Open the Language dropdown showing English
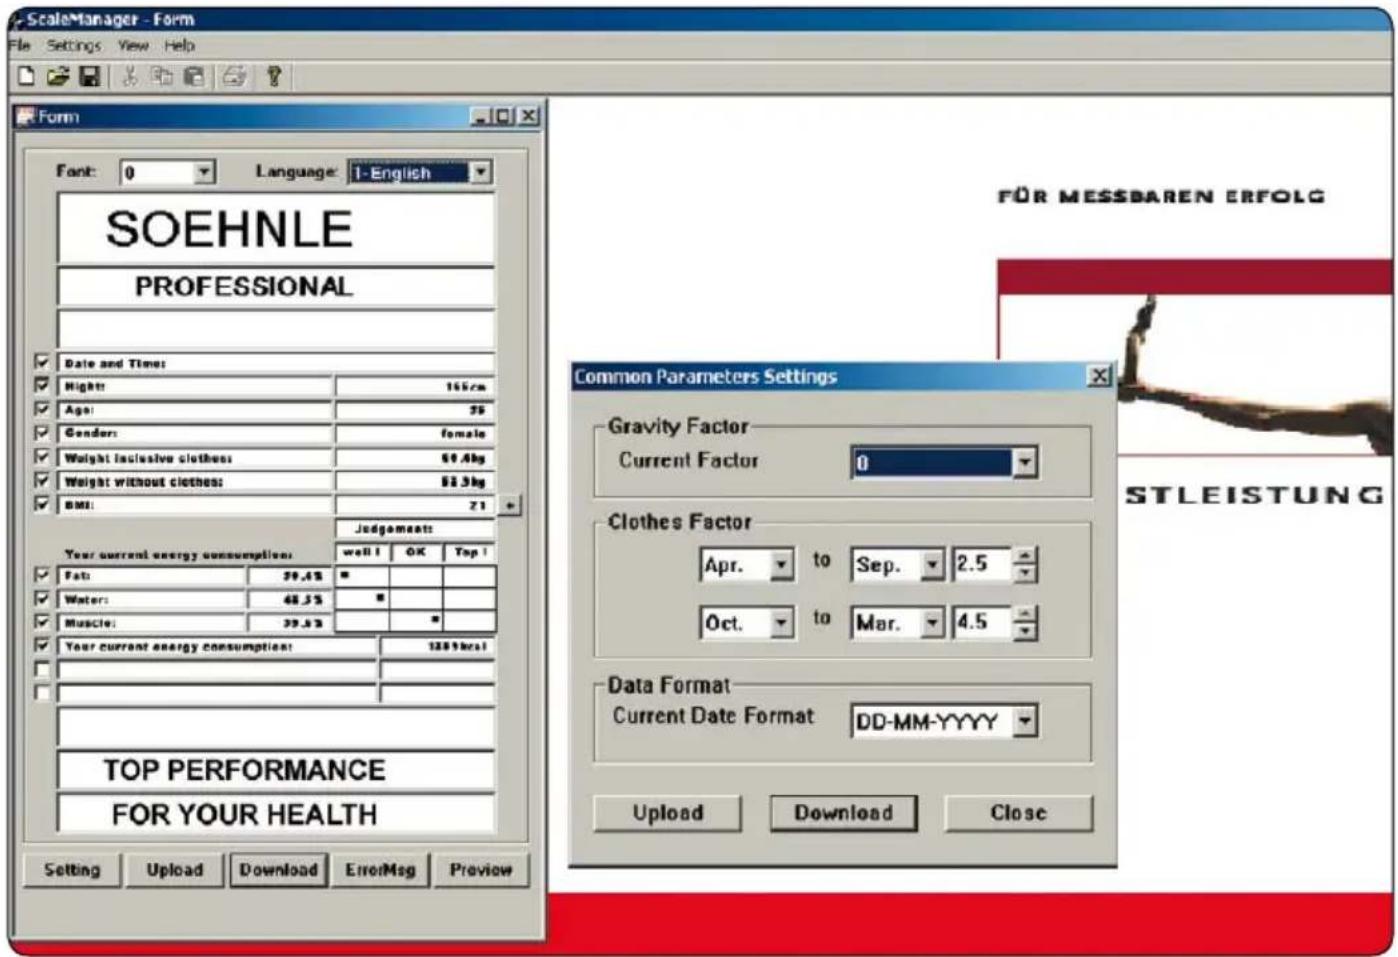The image size is (1398, 957). [480, 172]
